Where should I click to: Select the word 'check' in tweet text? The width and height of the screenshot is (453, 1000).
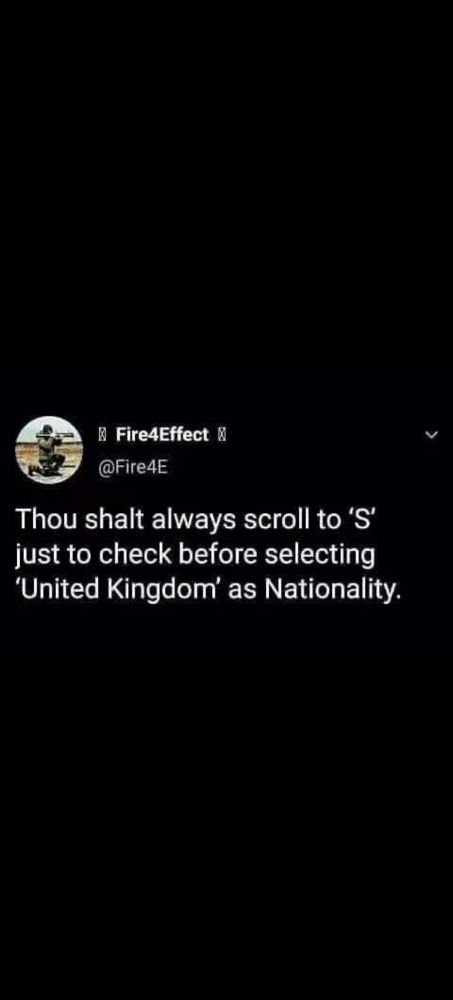[x=132, y=555]
